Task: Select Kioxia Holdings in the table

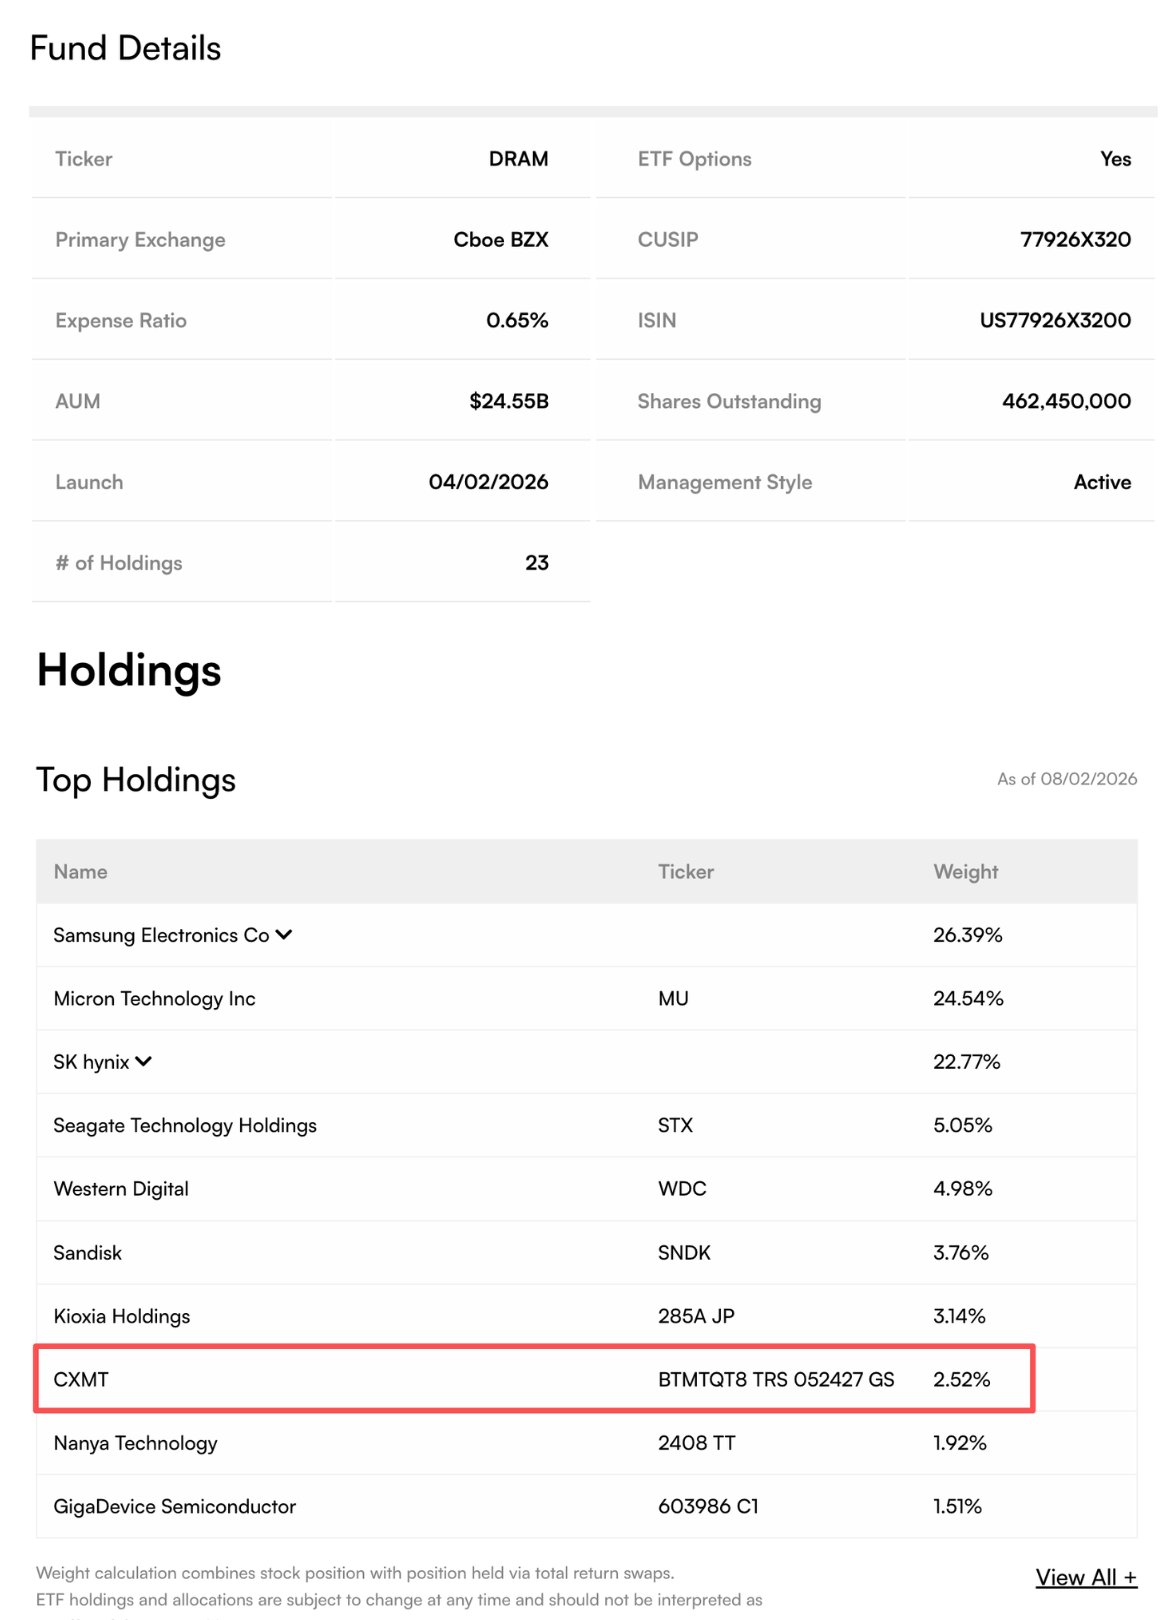Action: (122, 1316)
